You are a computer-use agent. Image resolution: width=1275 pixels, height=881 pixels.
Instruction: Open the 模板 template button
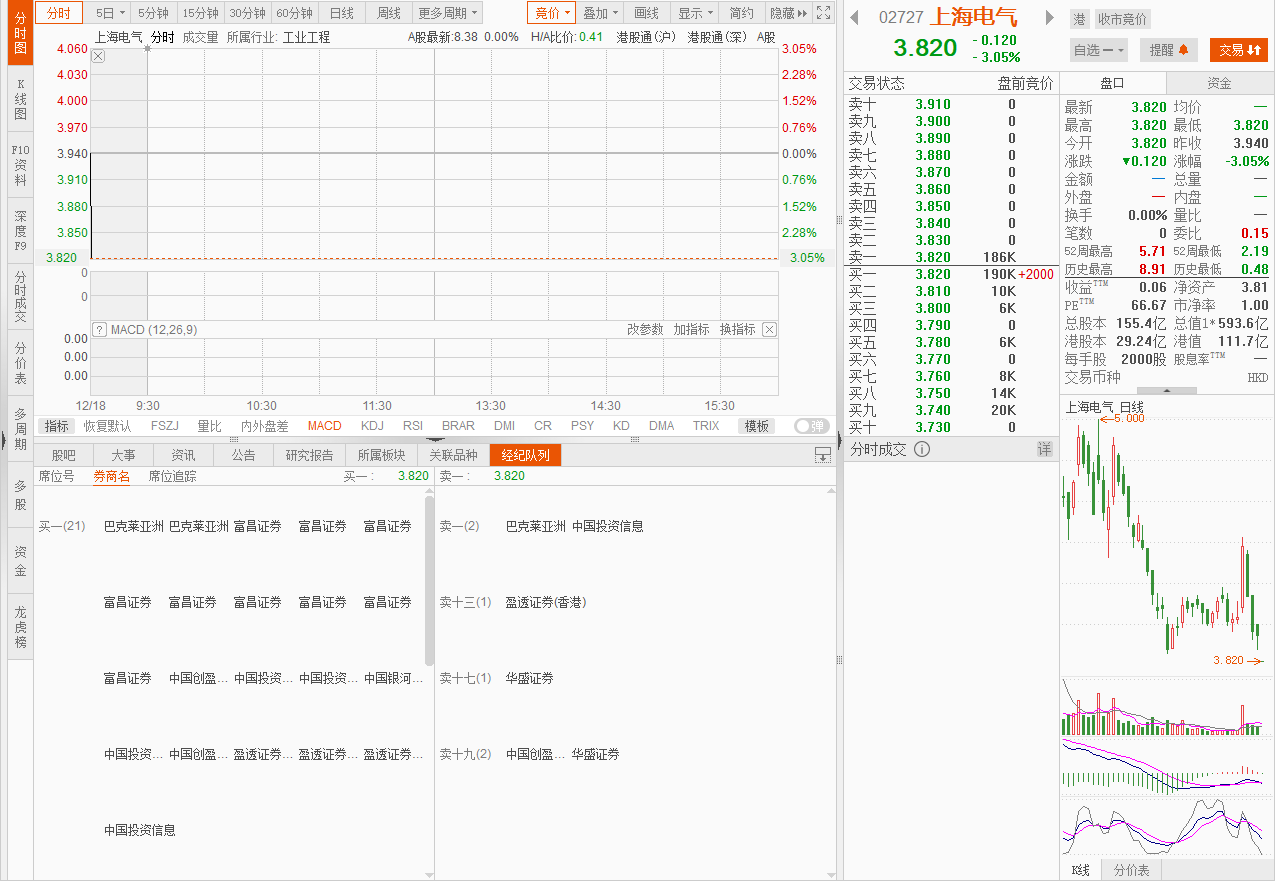coord(757,426)
